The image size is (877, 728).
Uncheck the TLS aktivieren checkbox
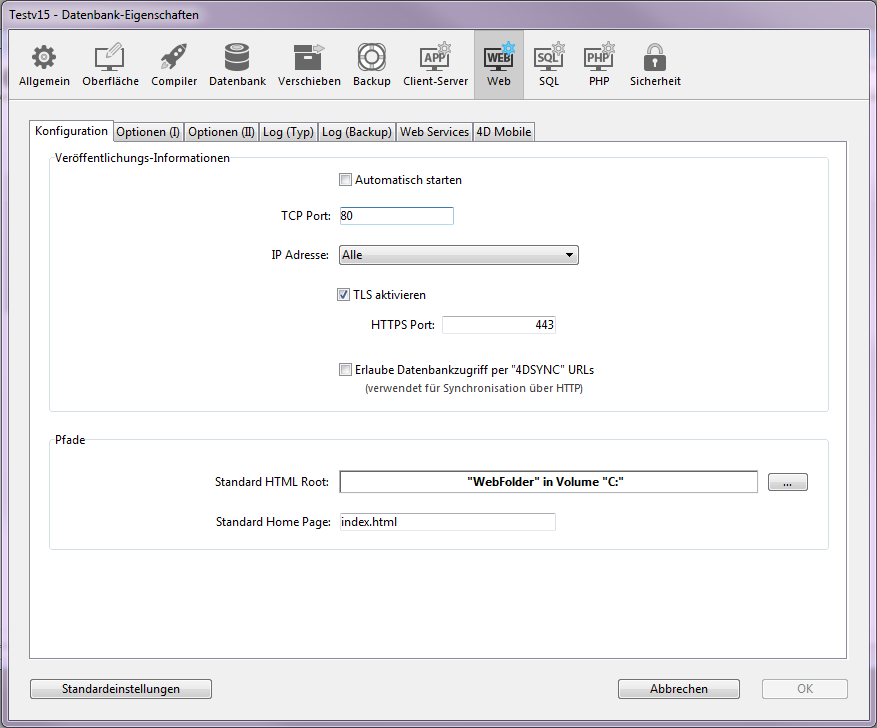click(344, 295)
